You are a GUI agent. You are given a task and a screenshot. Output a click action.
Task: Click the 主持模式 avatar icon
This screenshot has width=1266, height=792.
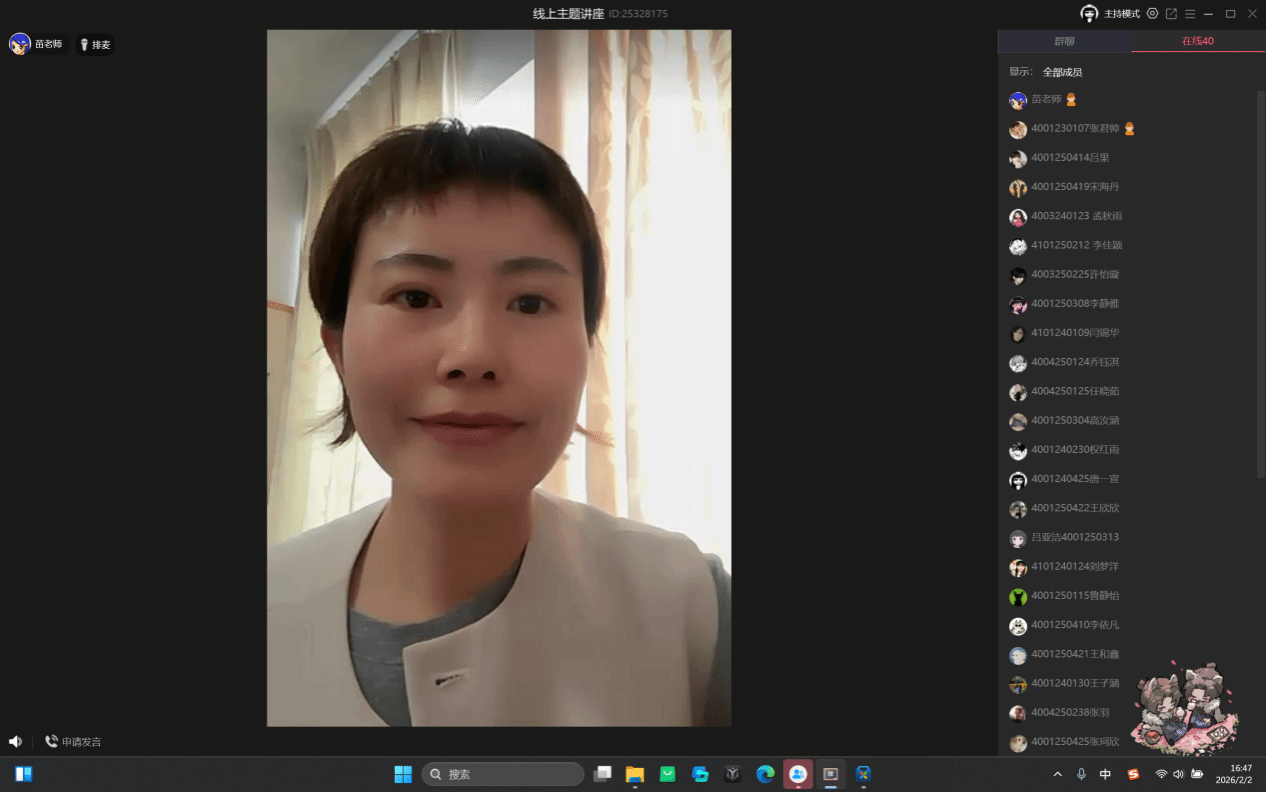pyautogui.click(x=1089, y=14)
